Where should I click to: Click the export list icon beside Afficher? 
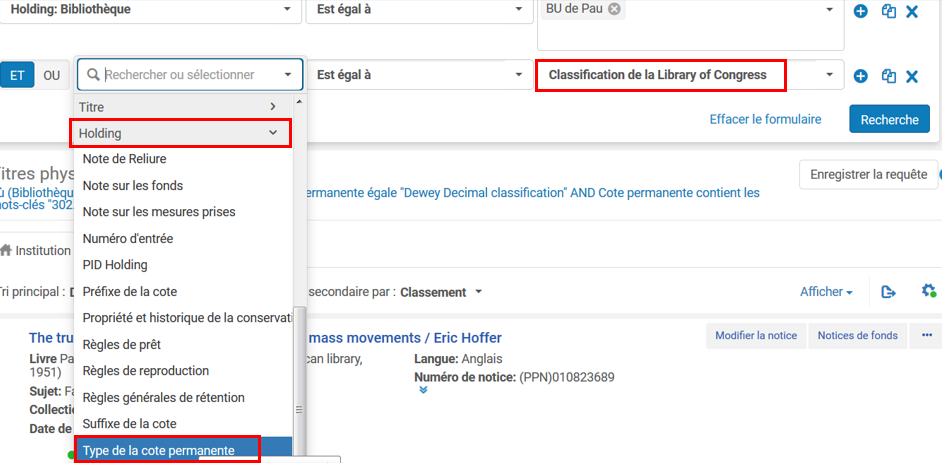coord(888,292)
